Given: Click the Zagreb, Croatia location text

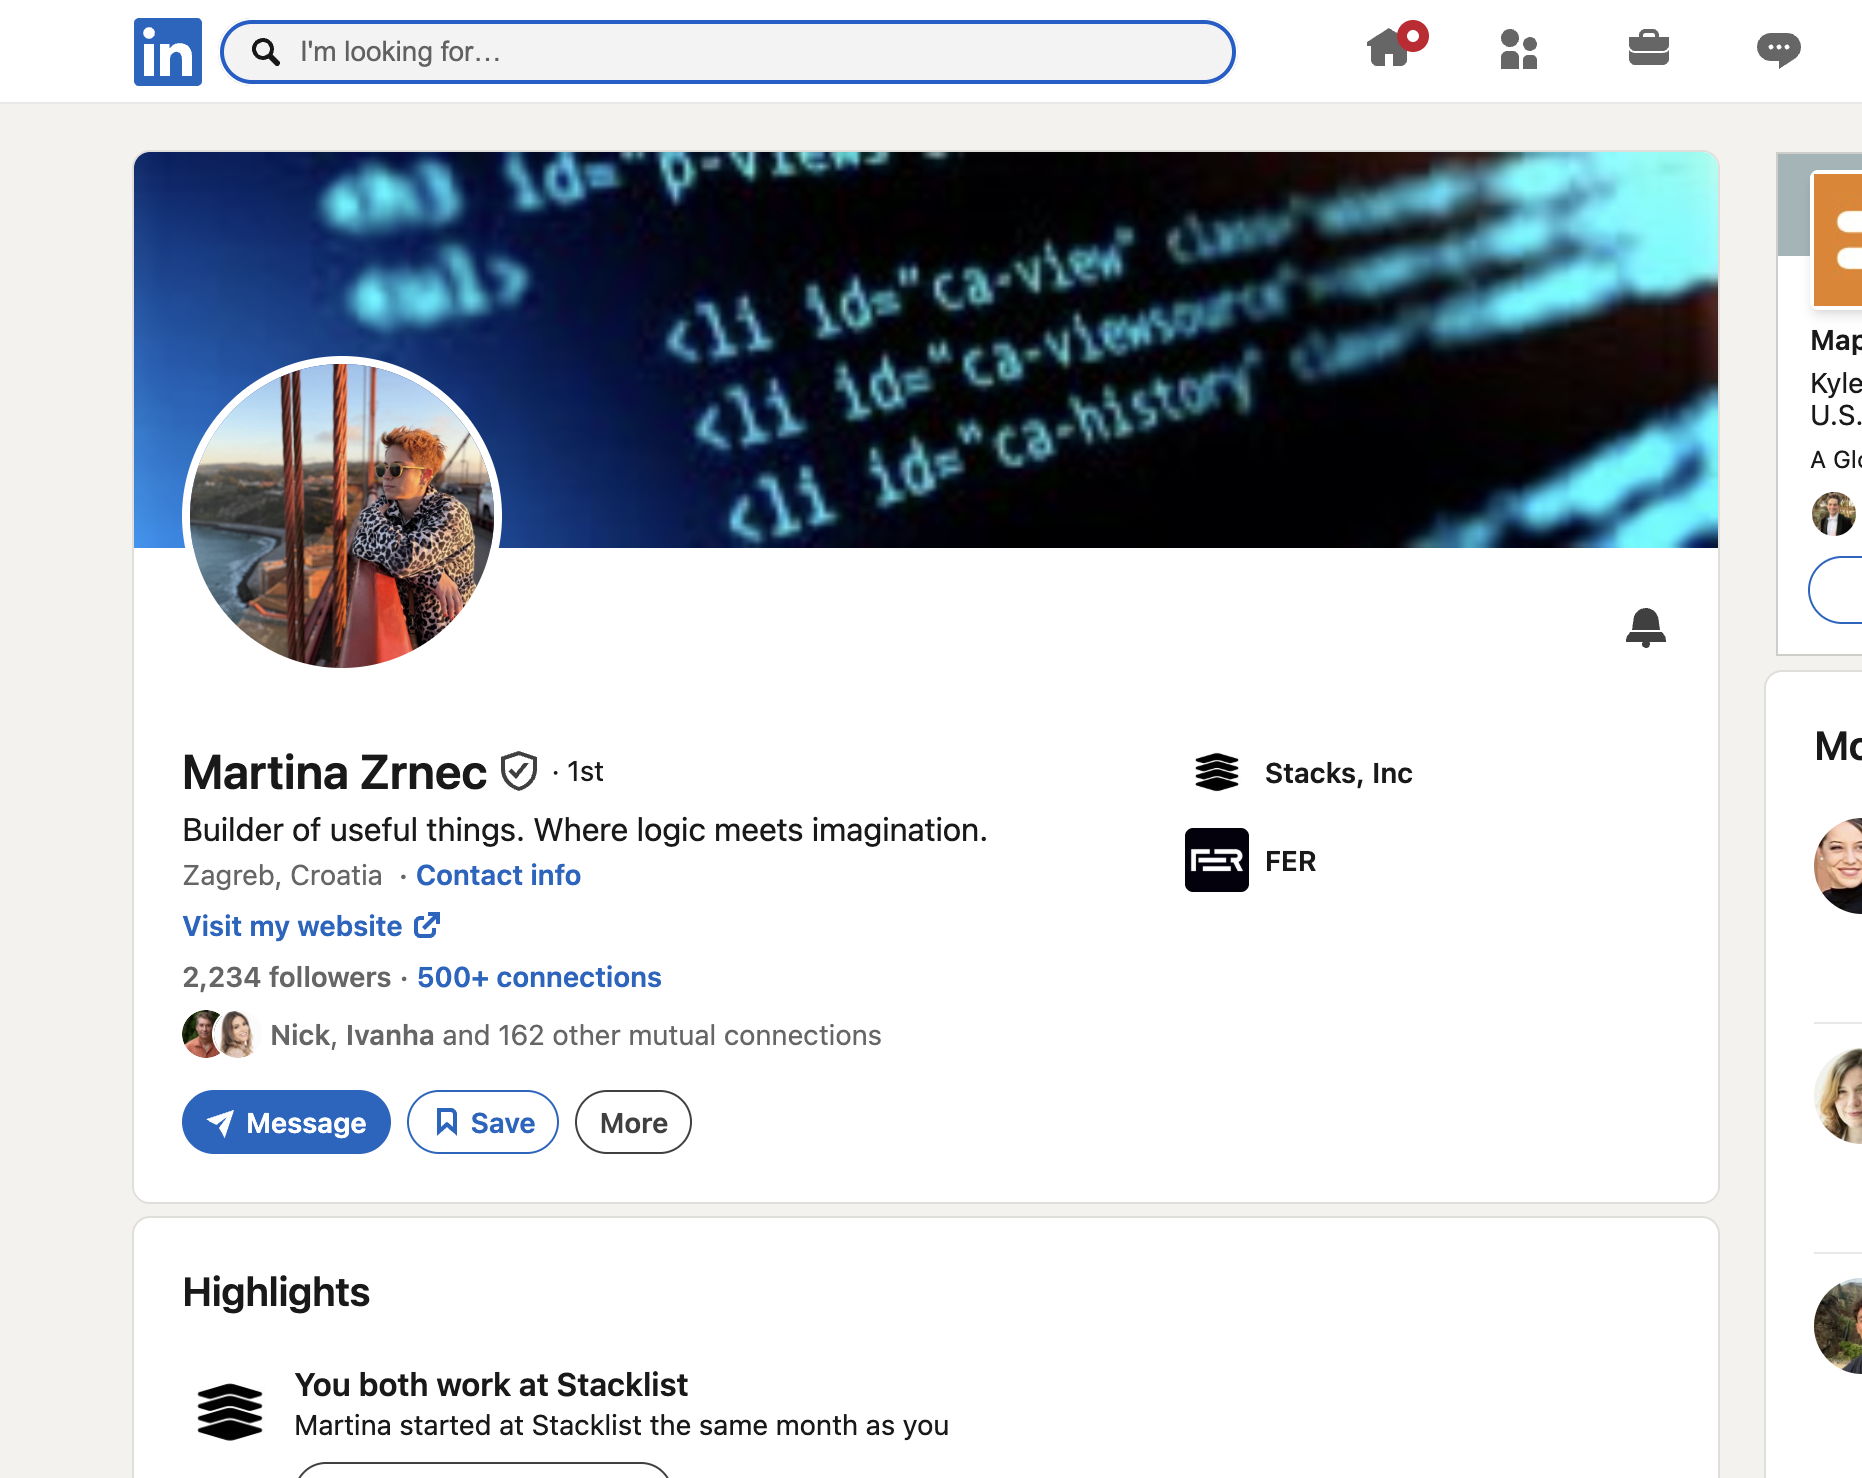Looking at the screenshot, I should pyautogui.click(x=282, y=875).
